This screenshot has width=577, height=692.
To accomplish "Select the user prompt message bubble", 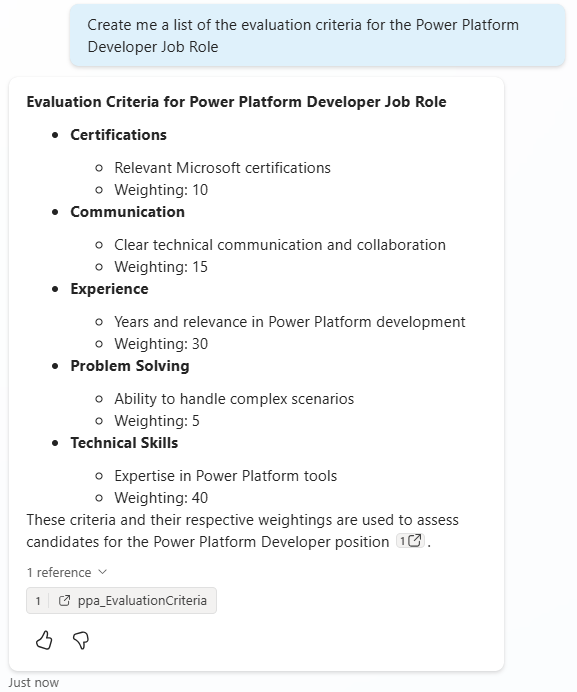I will (317, 36).
